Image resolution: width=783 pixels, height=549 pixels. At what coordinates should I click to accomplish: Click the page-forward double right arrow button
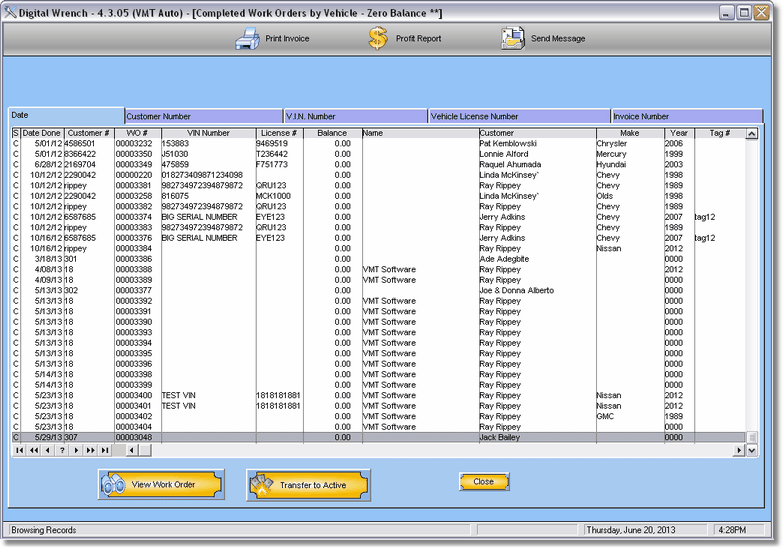90,450
